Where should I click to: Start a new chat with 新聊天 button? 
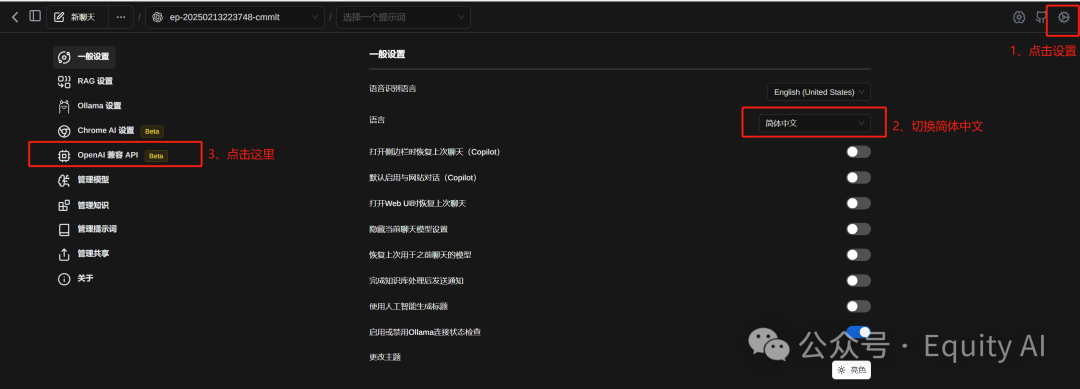77,17
